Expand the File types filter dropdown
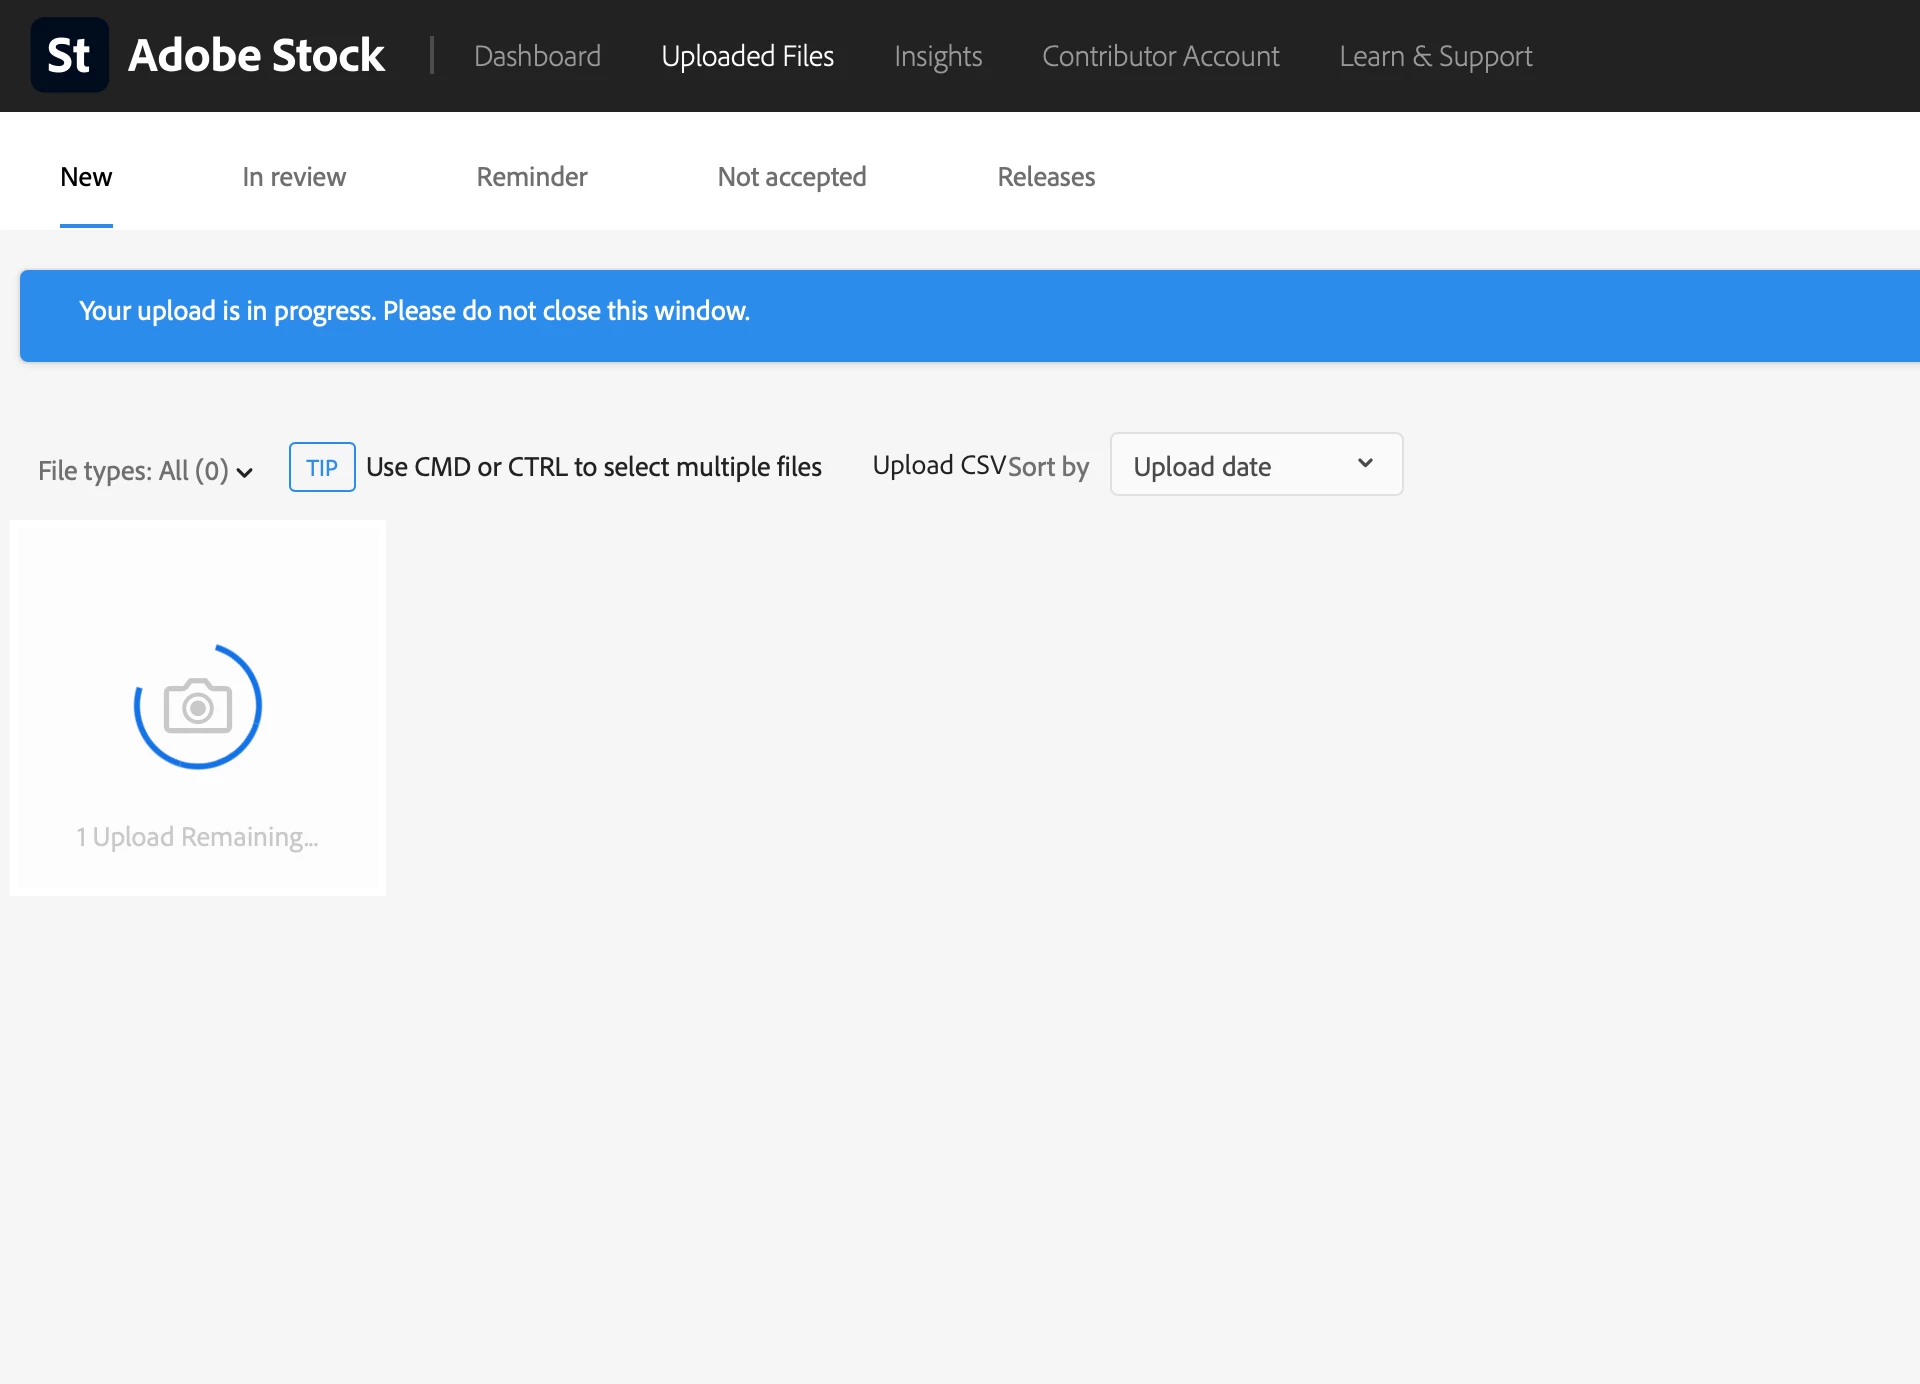This screenshot has height=1384, width=1920. [x=145, y=470]
